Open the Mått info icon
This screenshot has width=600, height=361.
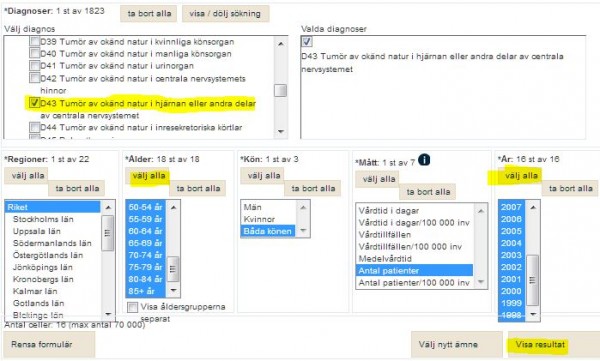[x=424, y=159]
